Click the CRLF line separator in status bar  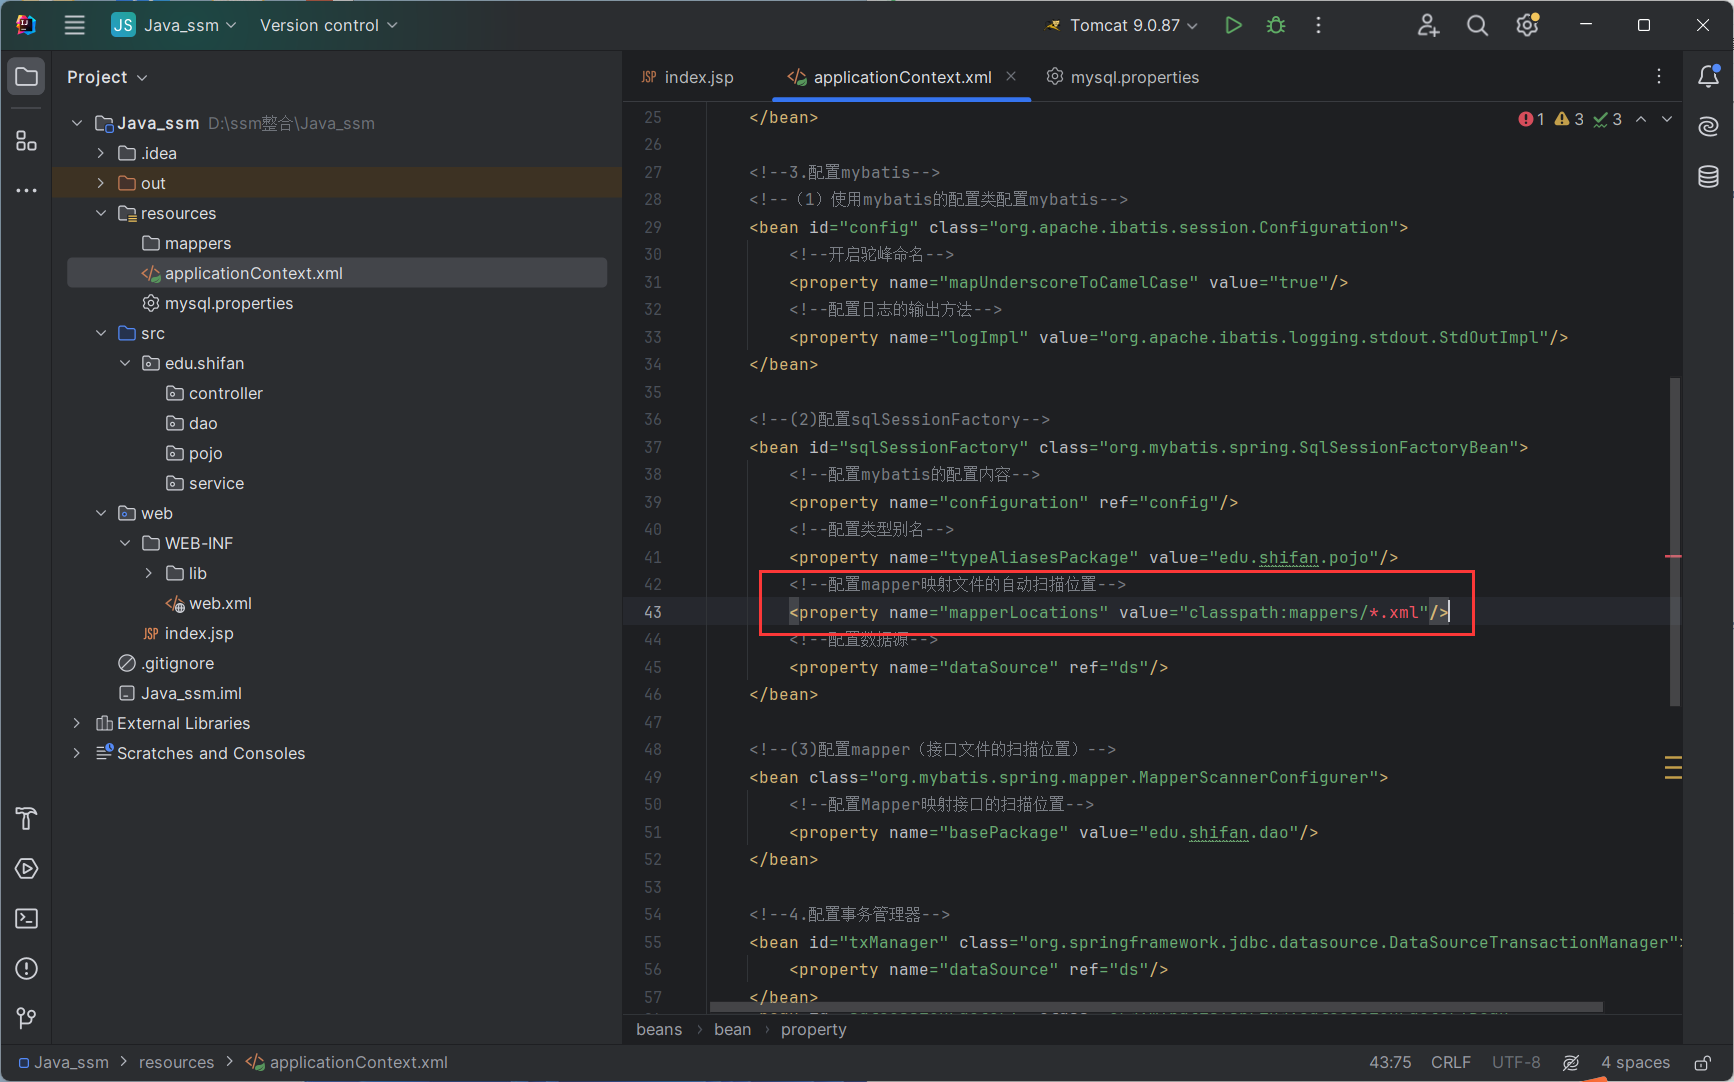[x=1450, y=1062]
